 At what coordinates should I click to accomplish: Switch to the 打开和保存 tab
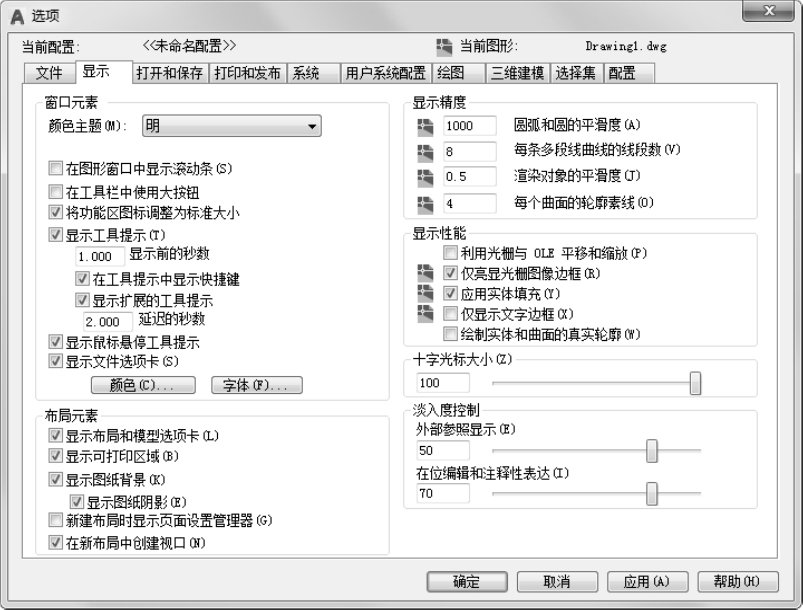pyautogui.click(x=170, y=73)
